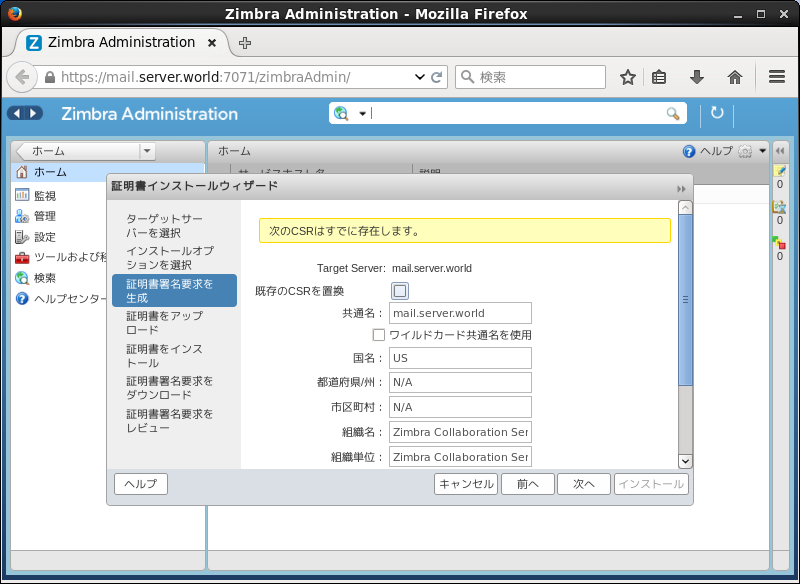This screenshot has height=584, width=800.
Task: Go to the Firefox home page icon
Action: 735,78
